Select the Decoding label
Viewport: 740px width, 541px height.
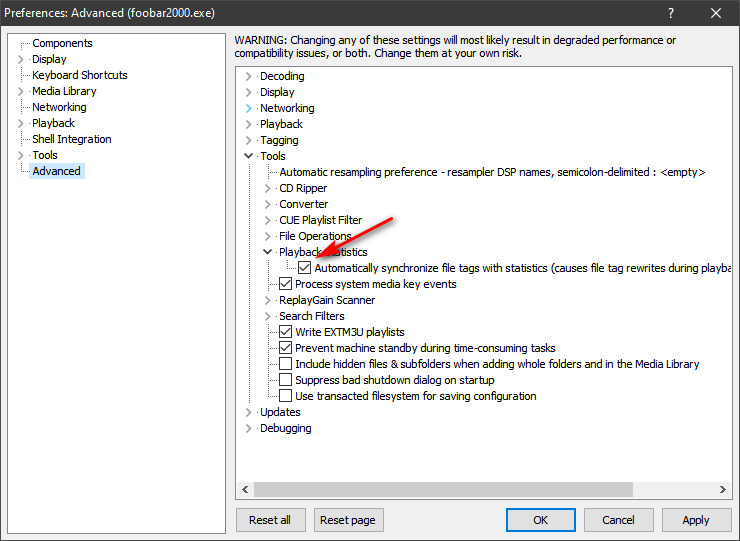coord(282,76)
